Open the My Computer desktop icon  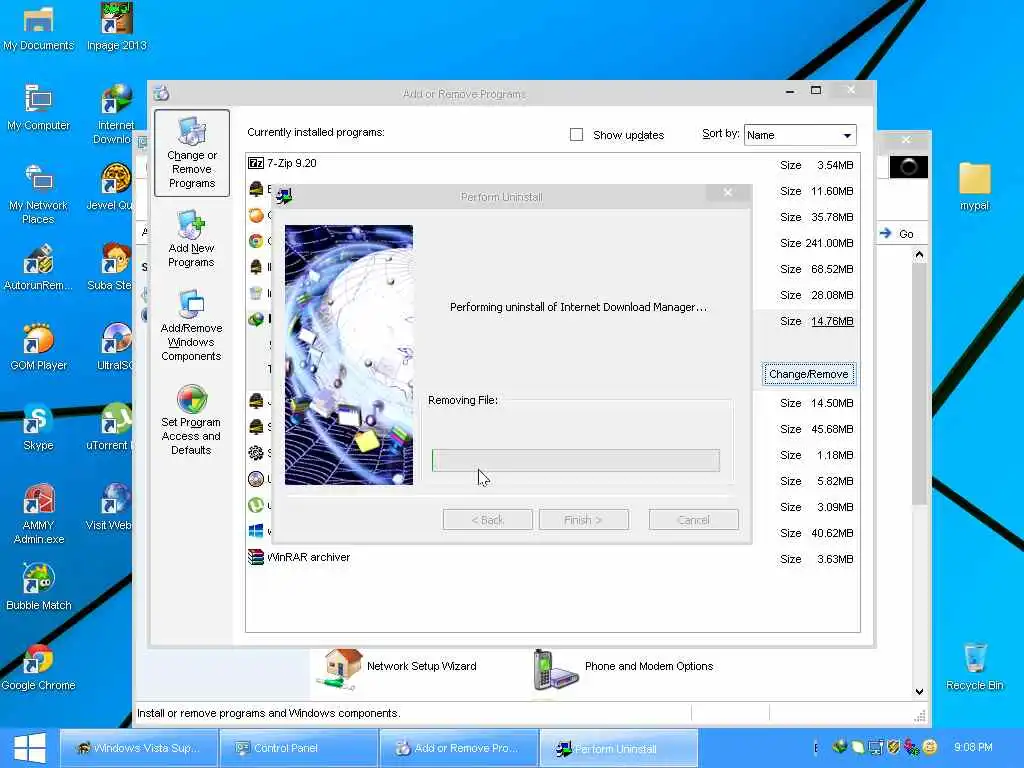point(38,108)
